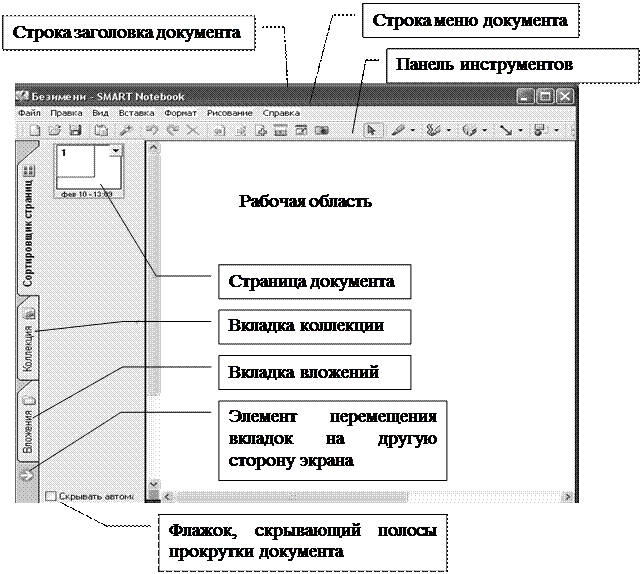
Task: Expand the Line tool dropdown arrow
Action: click(520, 131)
